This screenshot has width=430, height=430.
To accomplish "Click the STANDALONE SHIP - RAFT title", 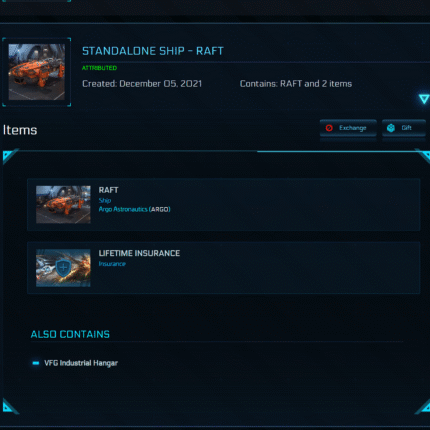I will pyautogui.click(x=153, y=51).
